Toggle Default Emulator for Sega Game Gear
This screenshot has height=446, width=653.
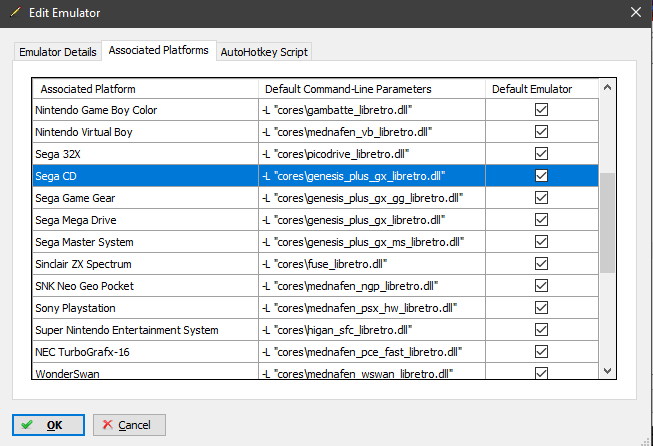(x=541, y=198)
